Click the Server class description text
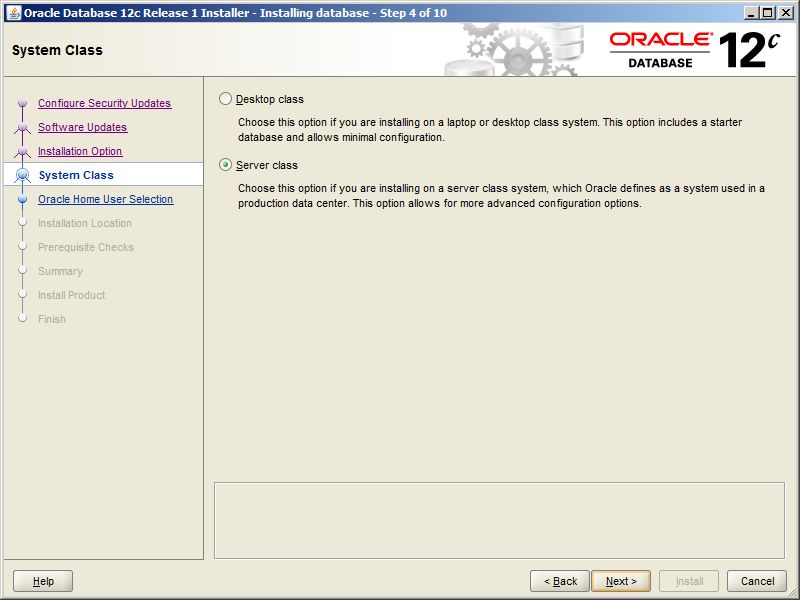This screenshot has width=800, height=600. click(x=501, y=195)
